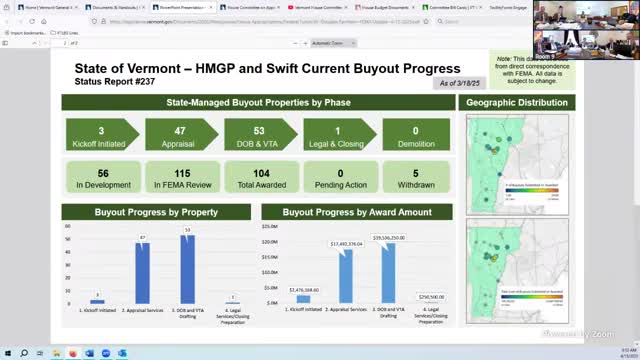Click the 5 Withdrawn tile

416,177
